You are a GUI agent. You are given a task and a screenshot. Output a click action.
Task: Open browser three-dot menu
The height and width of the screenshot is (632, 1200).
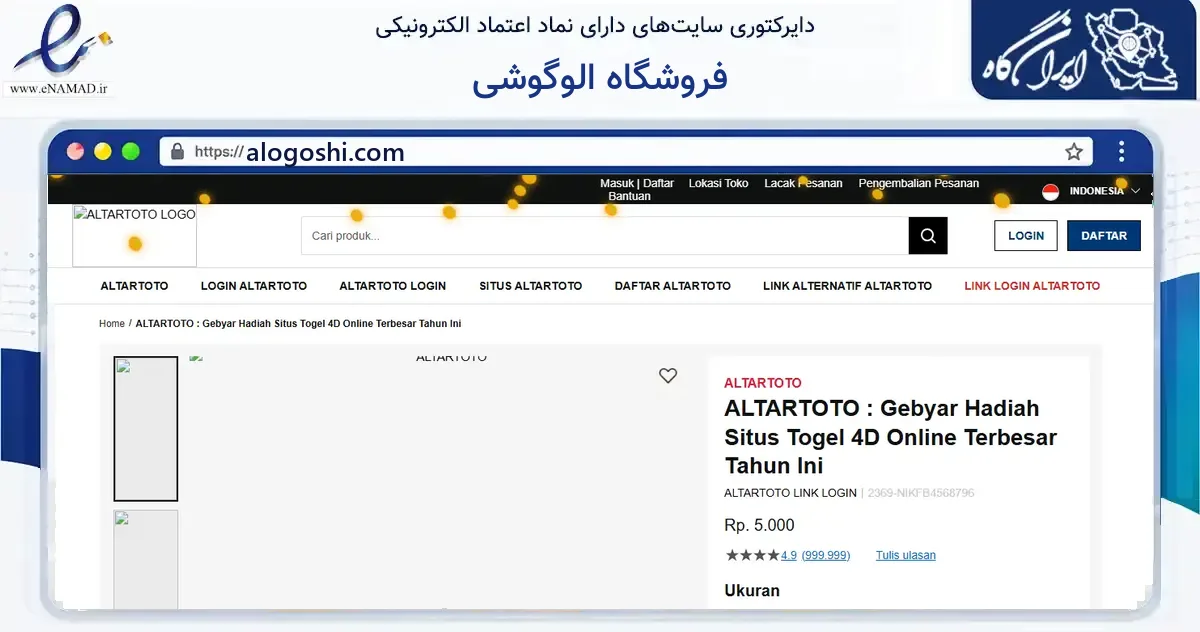[1122, 152]
